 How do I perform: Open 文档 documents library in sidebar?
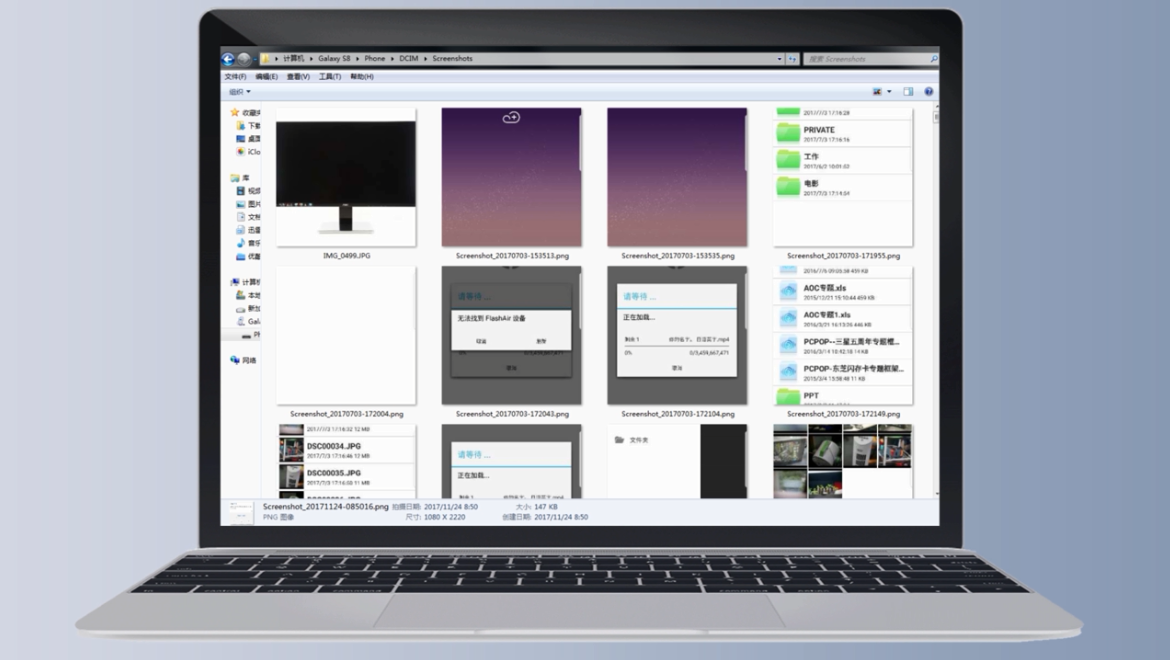click(x=248, y=217)
